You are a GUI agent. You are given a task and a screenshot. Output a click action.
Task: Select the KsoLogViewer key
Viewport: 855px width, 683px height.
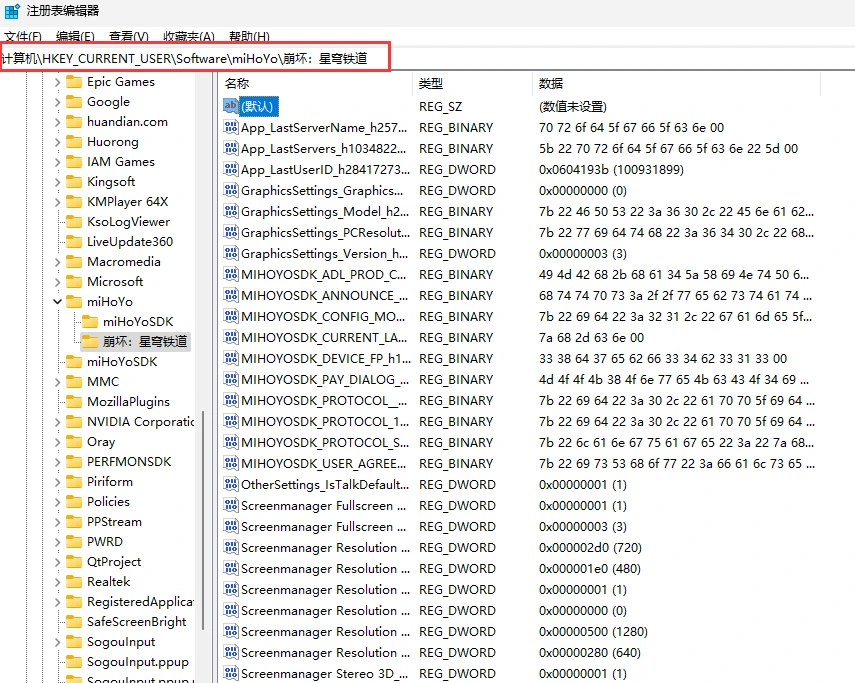[128, 222]
